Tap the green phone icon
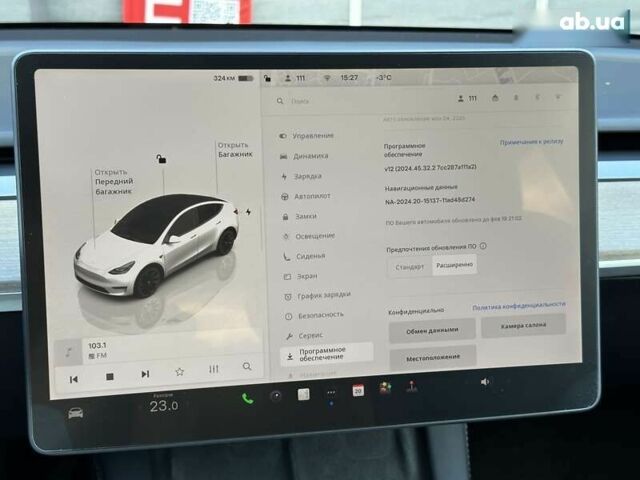The image size is (640, 480). pyautogui.click(x=247, y=398)
